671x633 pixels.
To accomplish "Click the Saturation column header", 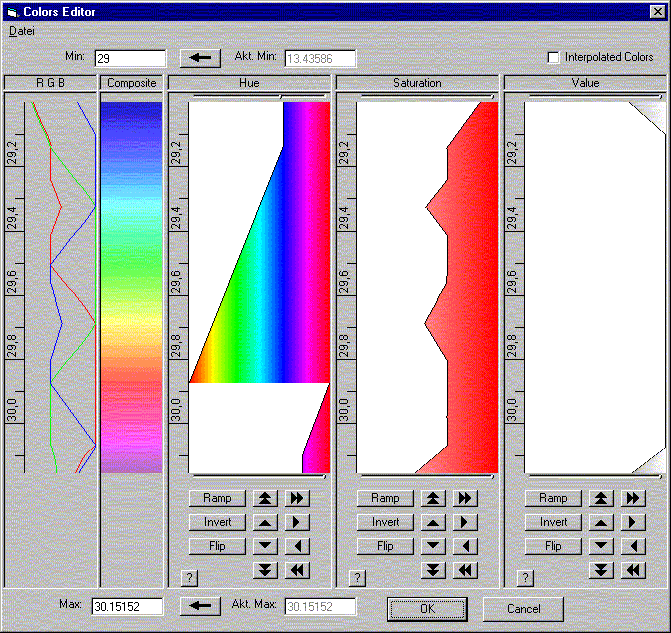I will pyautogui.click(x=417, y=83).
